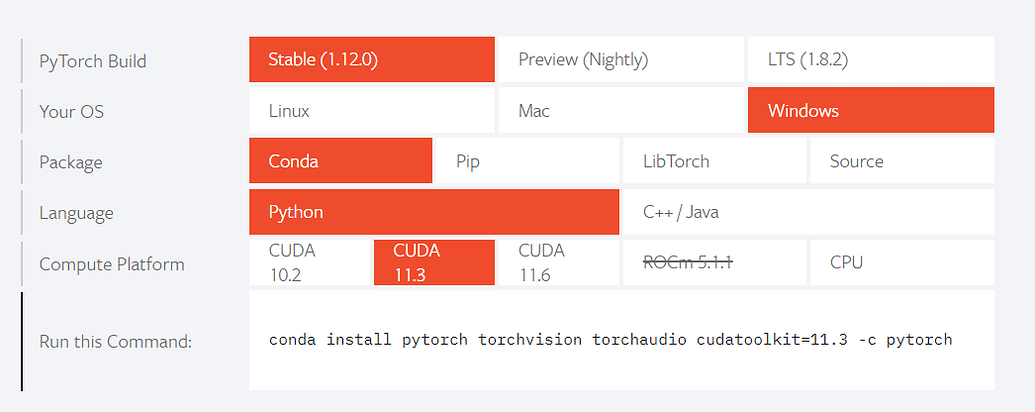
Task: Click the PyTorch Build row label
Action: [x=92, y=61]
